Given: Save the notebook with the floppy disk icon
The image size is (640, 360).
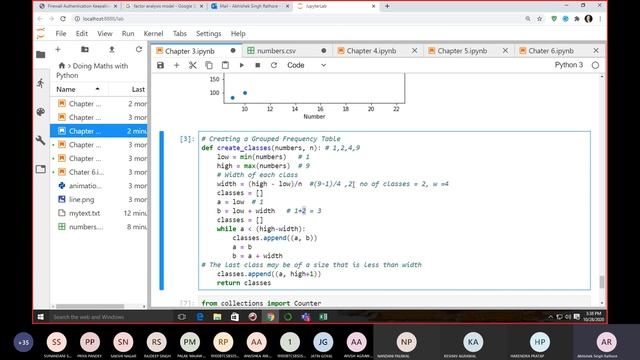Looking at the screenshot, I should click(x=160, y=65).
